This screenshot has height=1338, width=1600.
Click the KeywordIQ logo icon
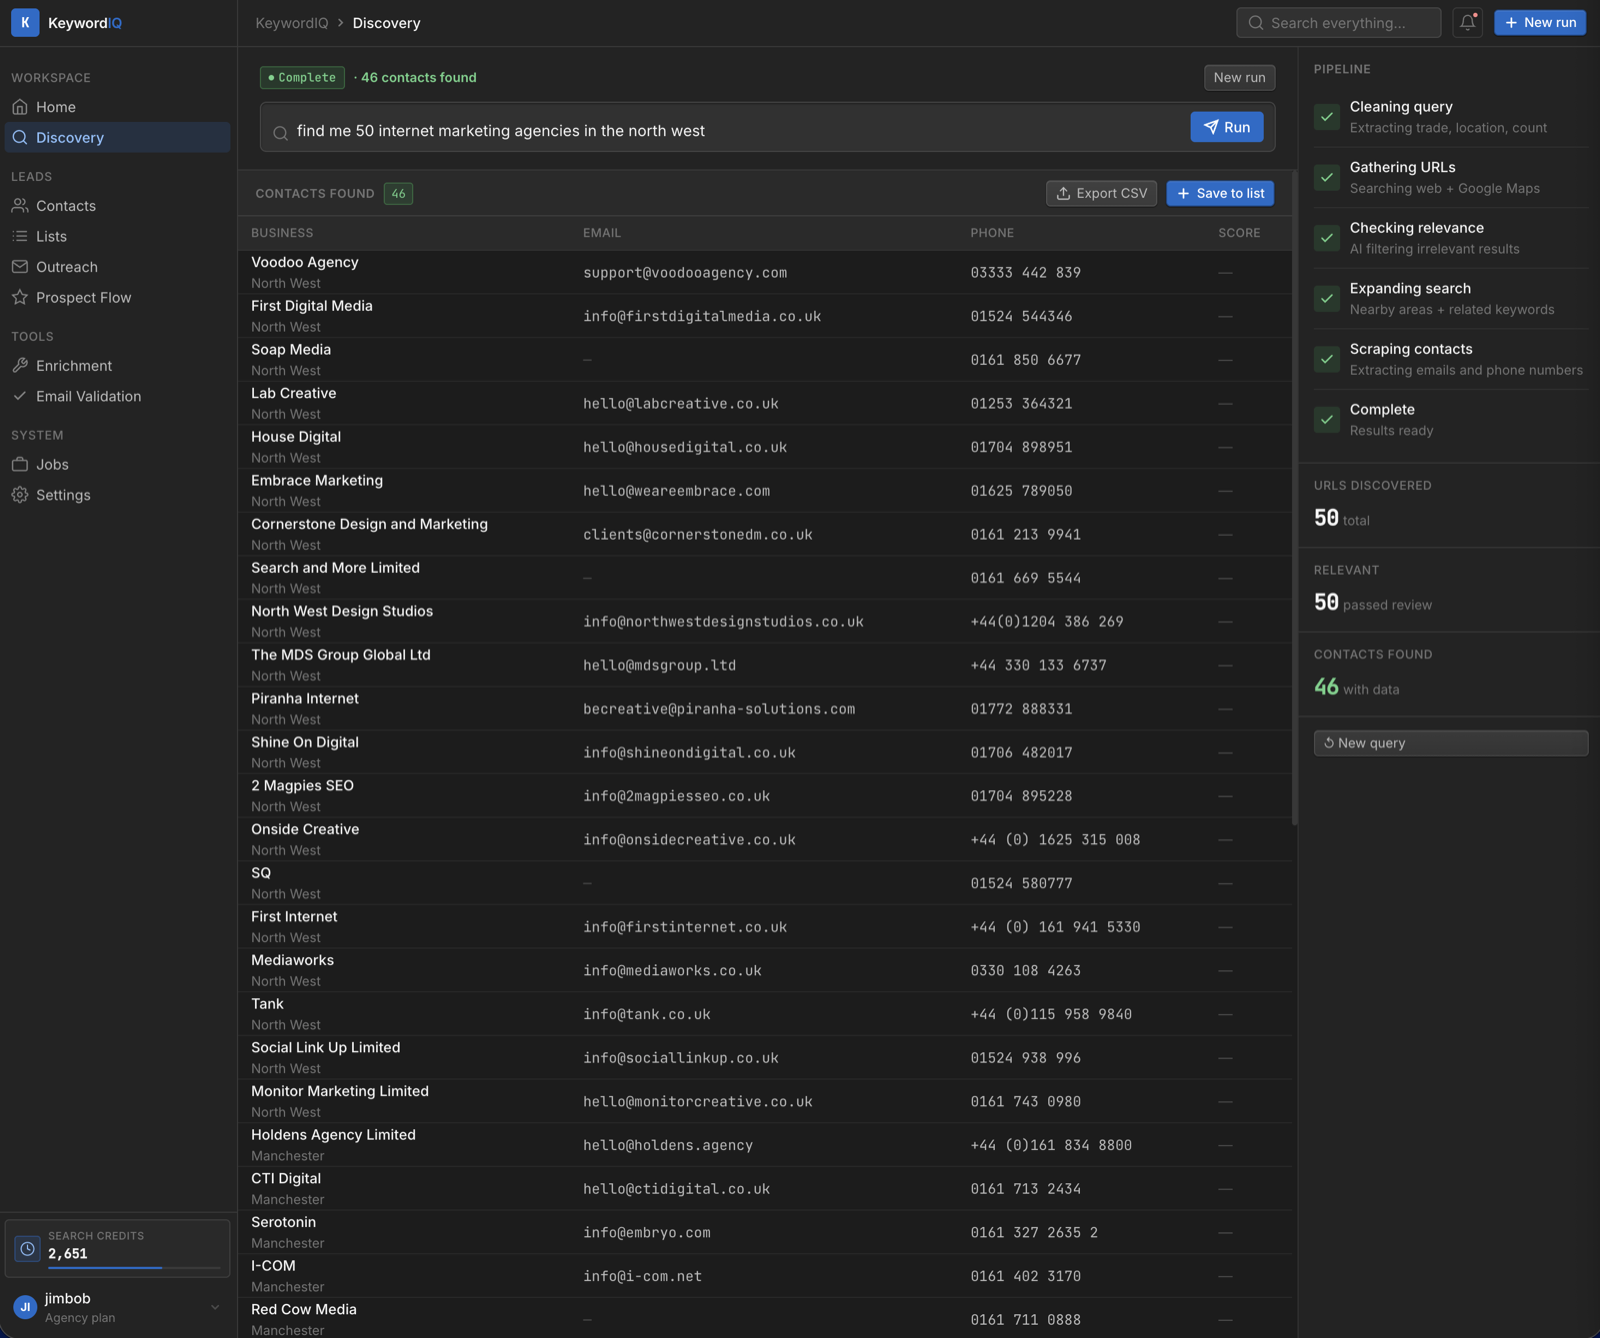tap(25, 22)
